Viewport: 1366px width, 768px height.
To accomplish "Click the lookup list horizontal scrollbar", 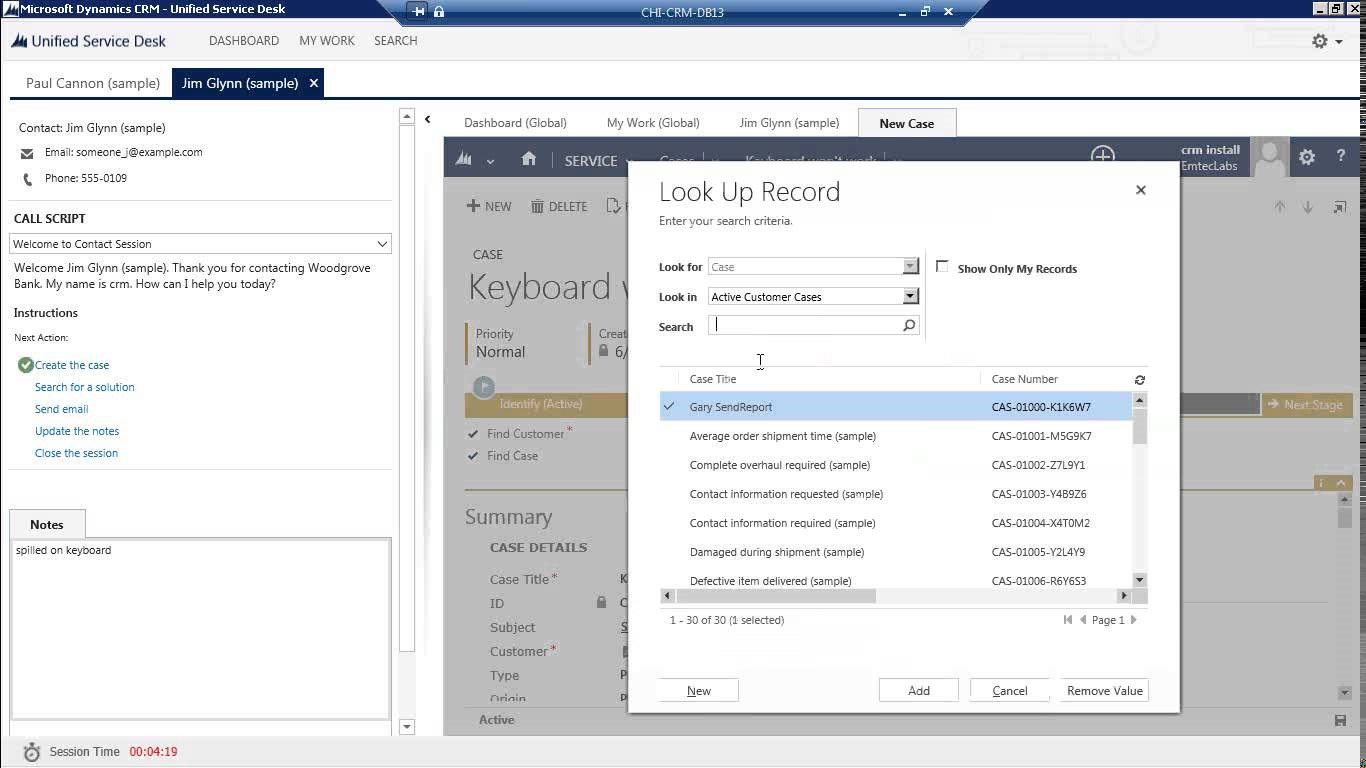I will 776,596.
